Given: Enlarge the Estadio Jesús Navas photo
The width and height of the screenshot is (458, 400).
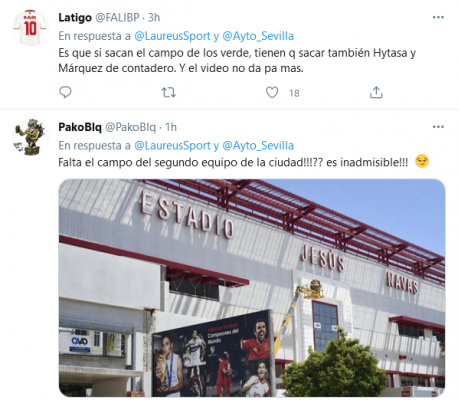Looking at the screenshot, I should click(252, 288).
